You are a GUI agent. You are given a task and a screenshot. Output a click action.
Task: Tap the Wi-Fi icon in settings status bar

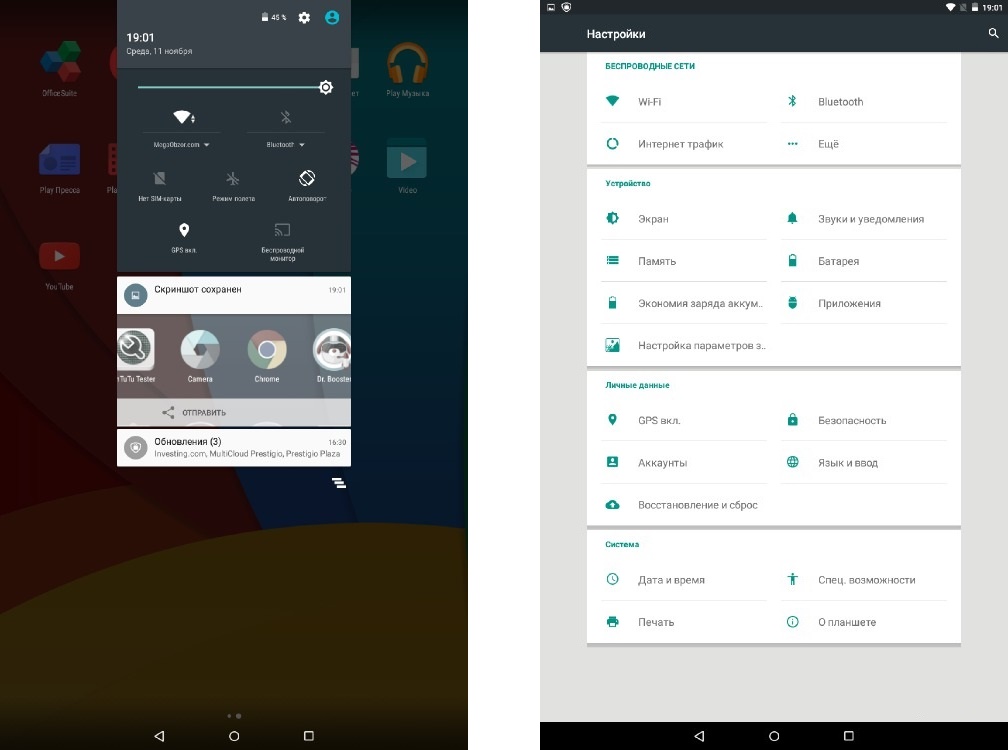point(950,7)
